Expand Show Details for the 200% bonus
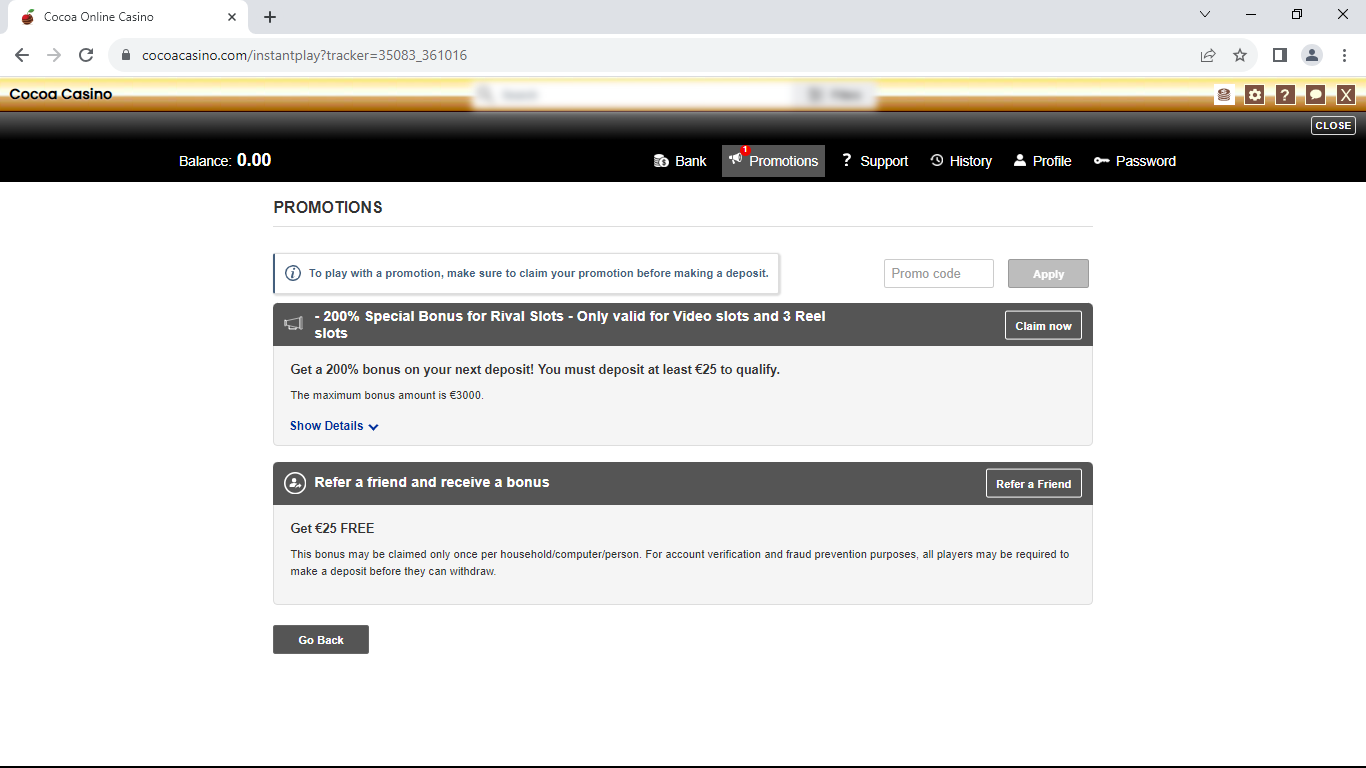This screenshot has width=1366, height=768. pyautogui.click(x=333, y=425)
